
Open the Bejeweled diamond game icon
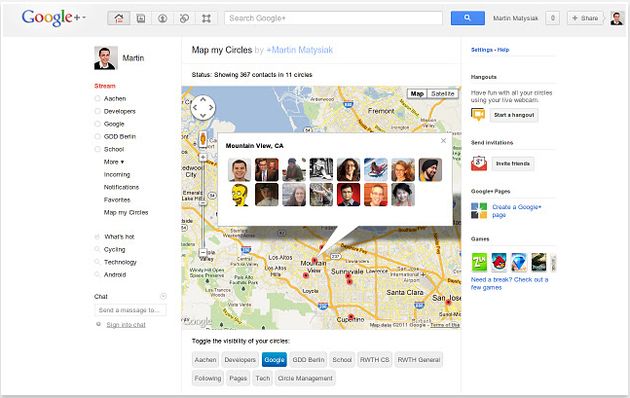point(519,262)
